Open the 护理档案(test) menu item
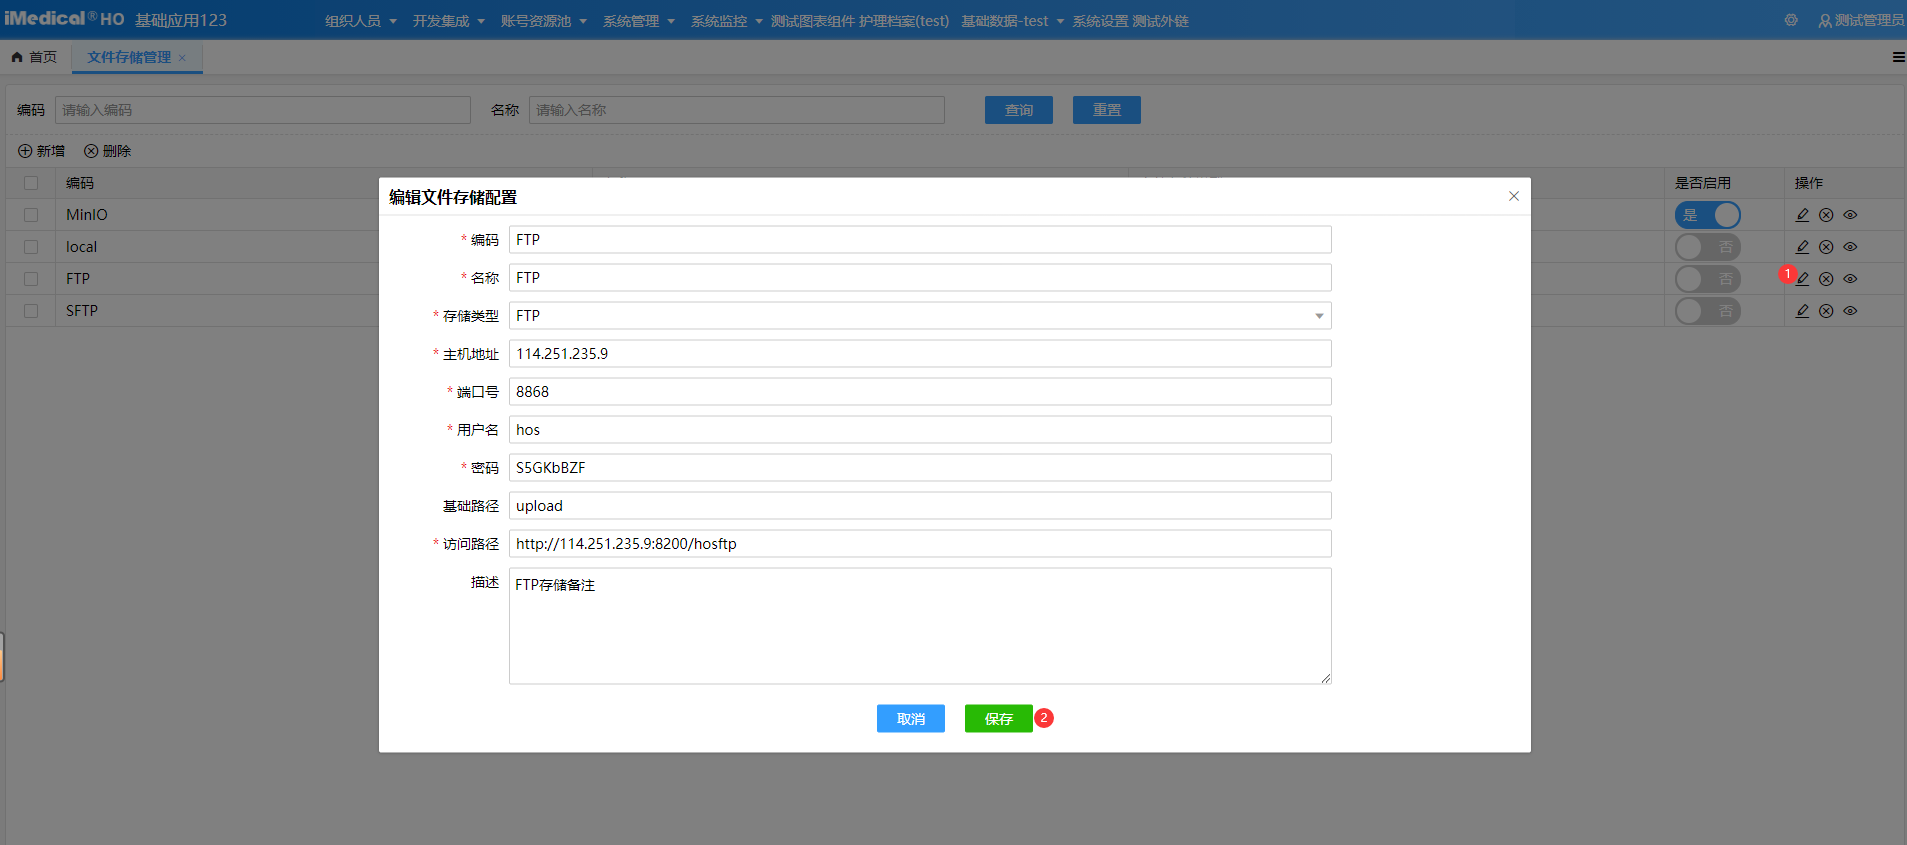 point(904,21)
